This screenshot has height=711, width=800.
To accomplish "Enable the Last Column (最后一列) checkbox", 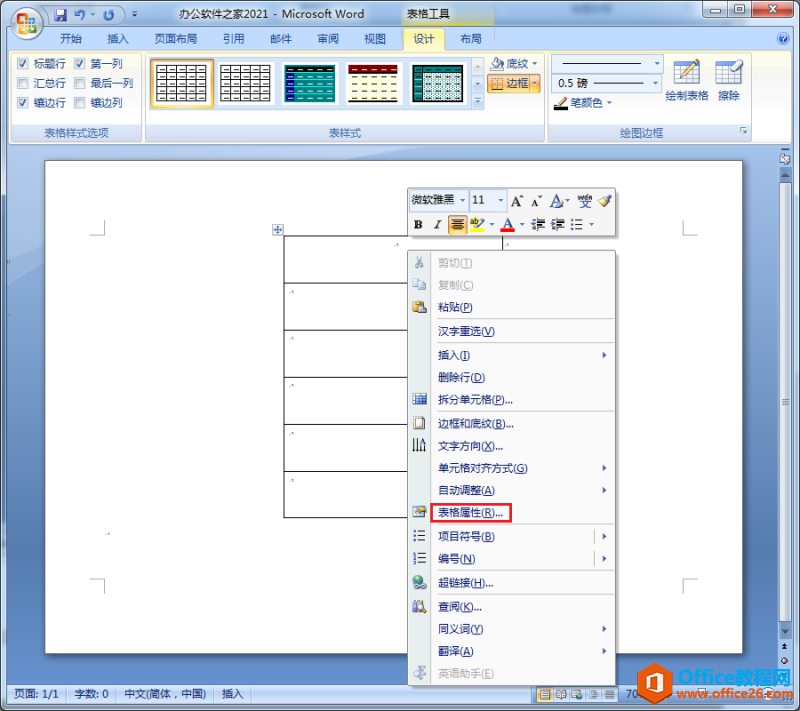I will click(x=79, y=83).
